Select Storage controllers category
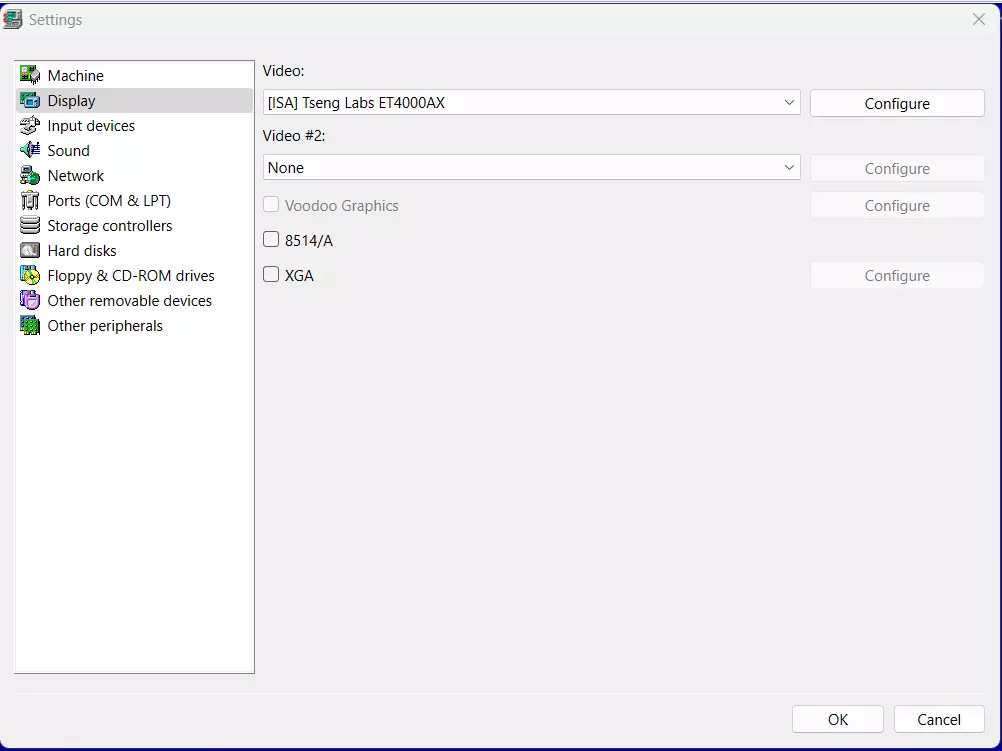Image resolution: width=1002 pixels, height=751 pixels. coord(134,225)
